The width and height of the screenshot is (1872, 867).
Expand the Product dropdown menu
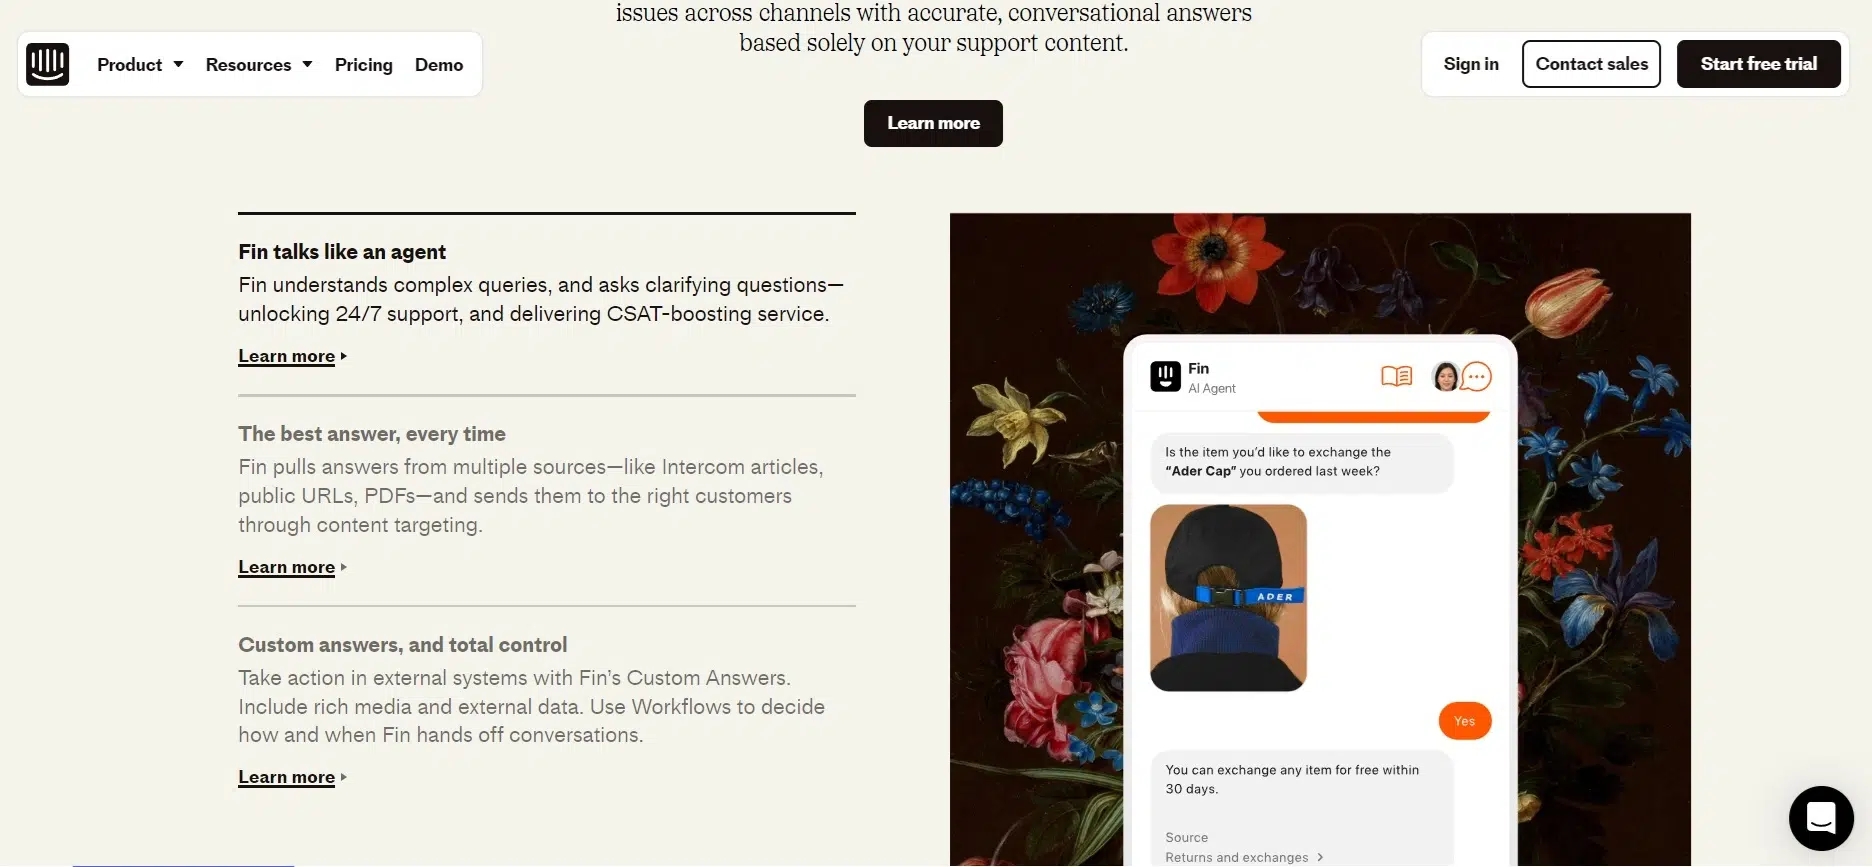(140, 64)
